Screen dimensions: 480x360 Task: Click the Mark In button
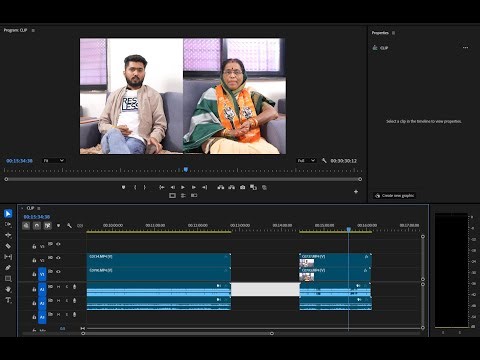[135, 187]
